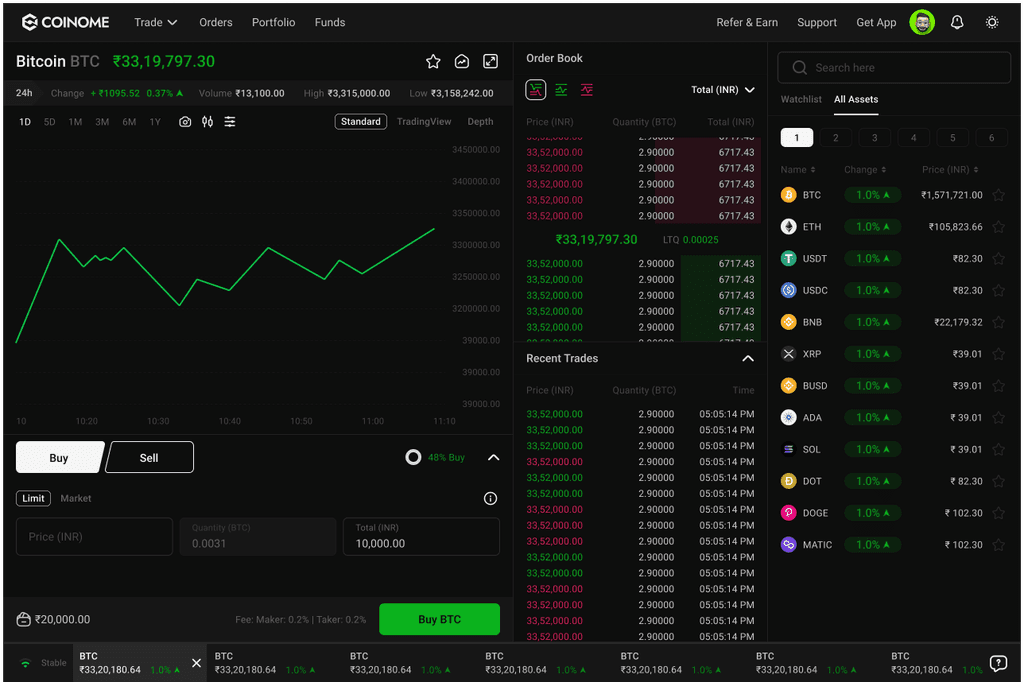Favorite SOL with its star
1024x682 pixels.
point(999,449)
